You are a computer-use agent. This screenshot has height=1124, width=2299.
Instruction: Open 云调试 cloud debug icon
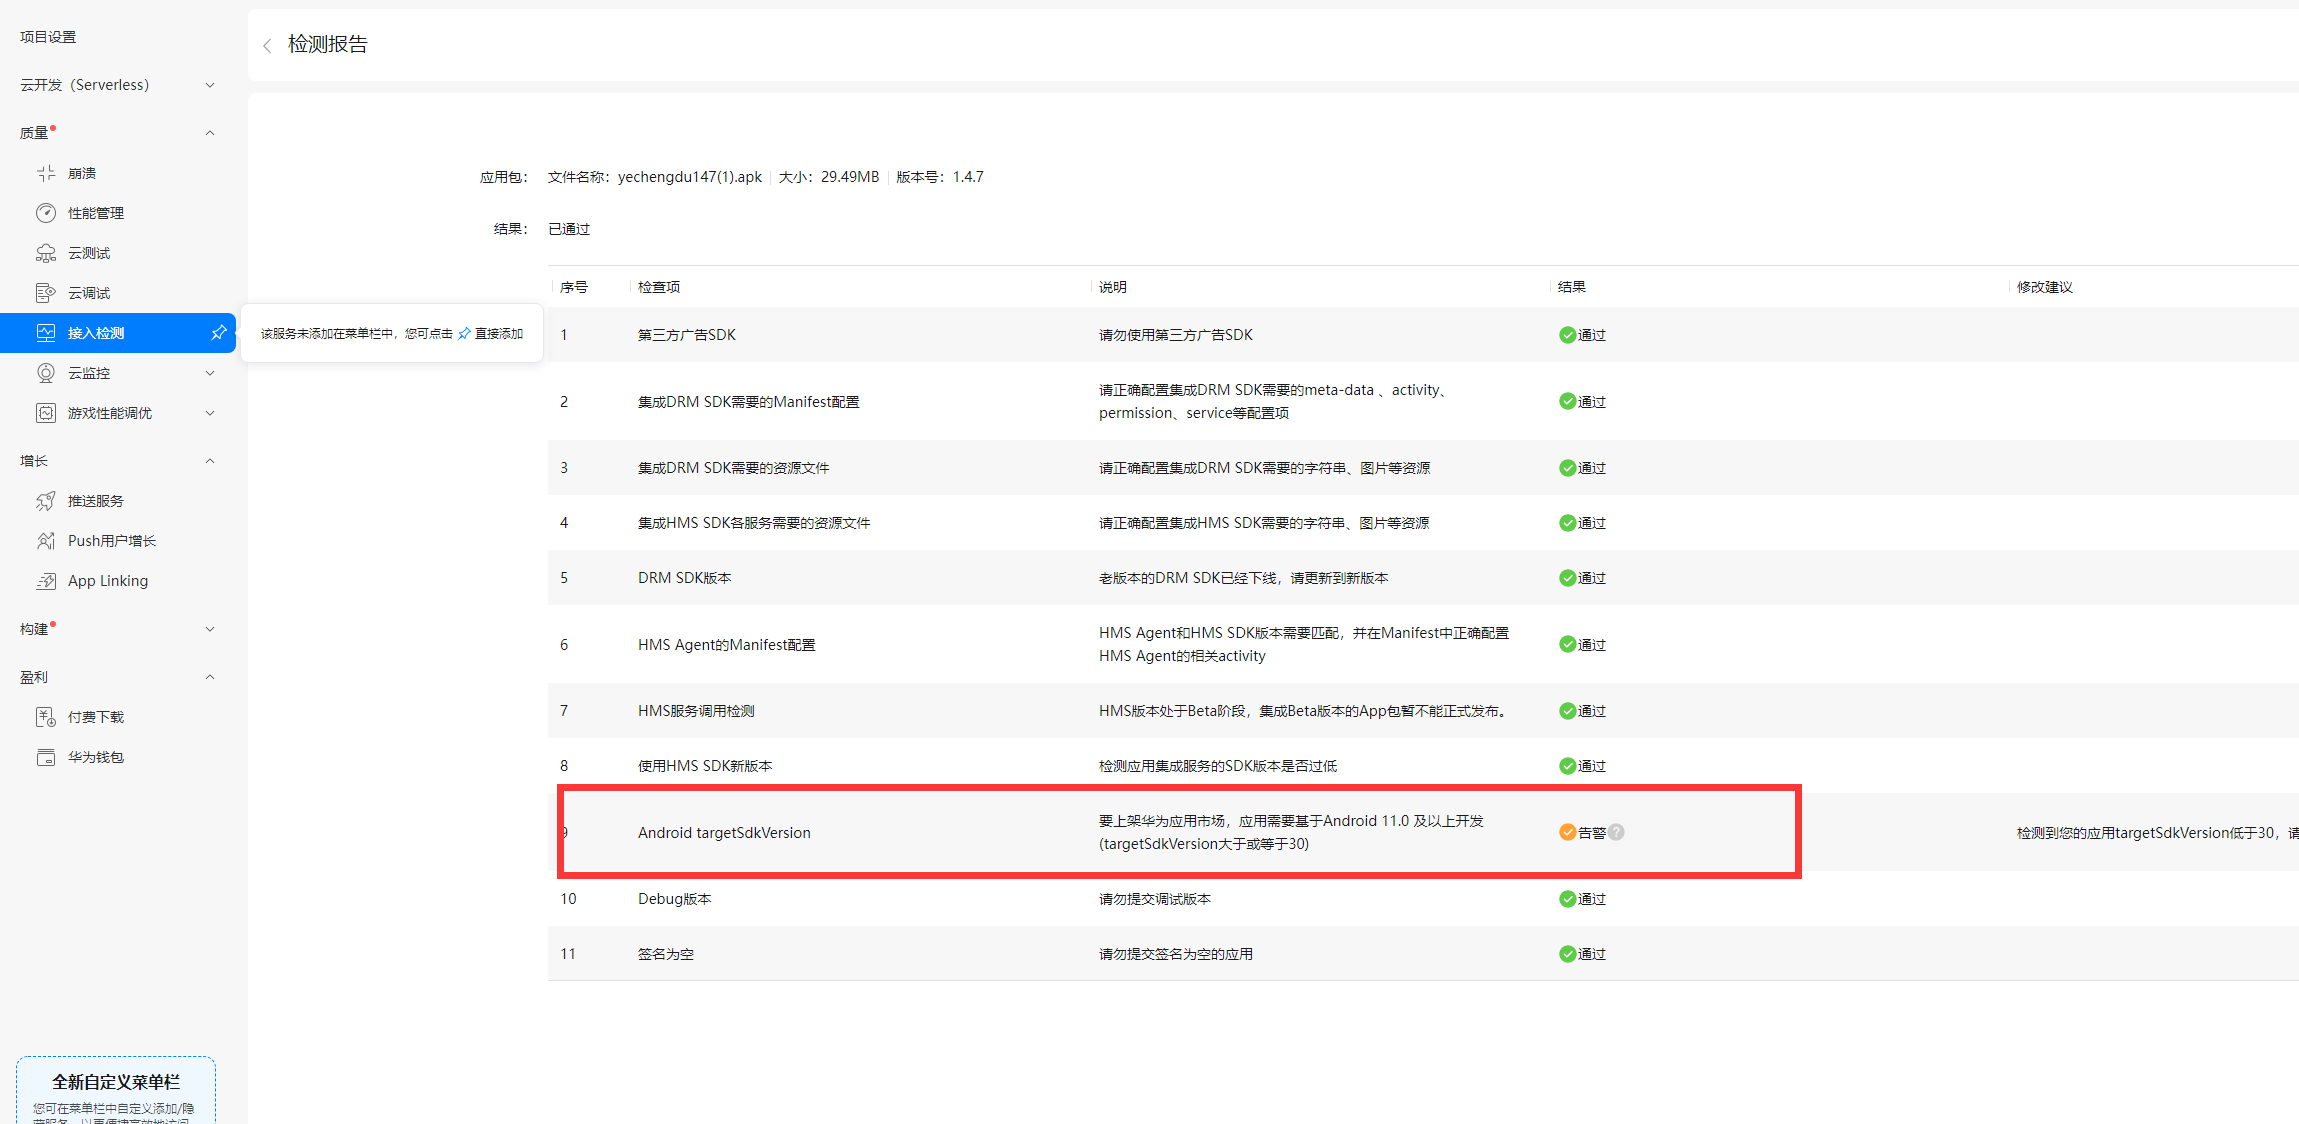[x=46, y=293]
